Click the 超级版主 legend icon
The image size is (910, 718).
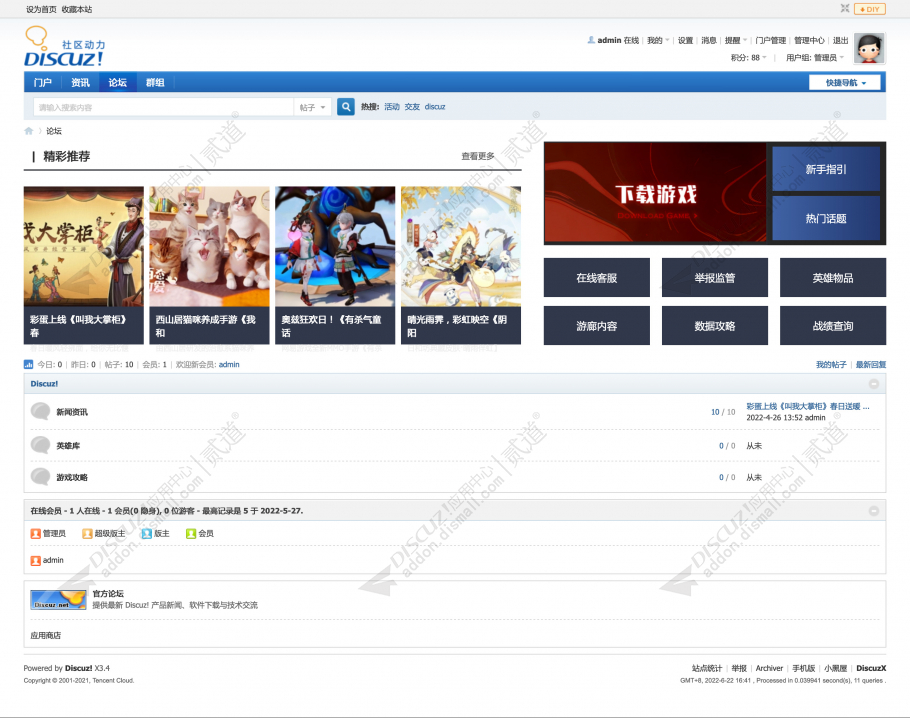click(87, 533)
